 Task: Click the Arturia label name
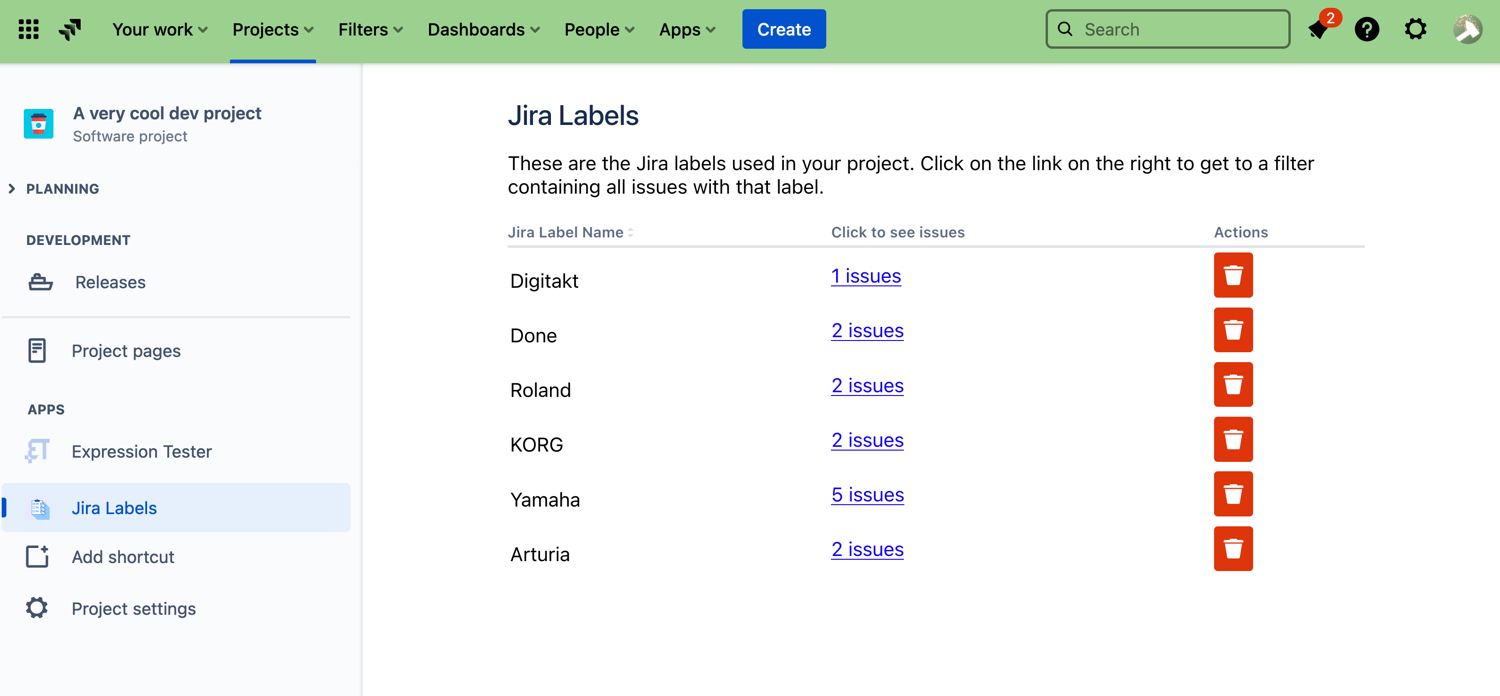point(540,554)
